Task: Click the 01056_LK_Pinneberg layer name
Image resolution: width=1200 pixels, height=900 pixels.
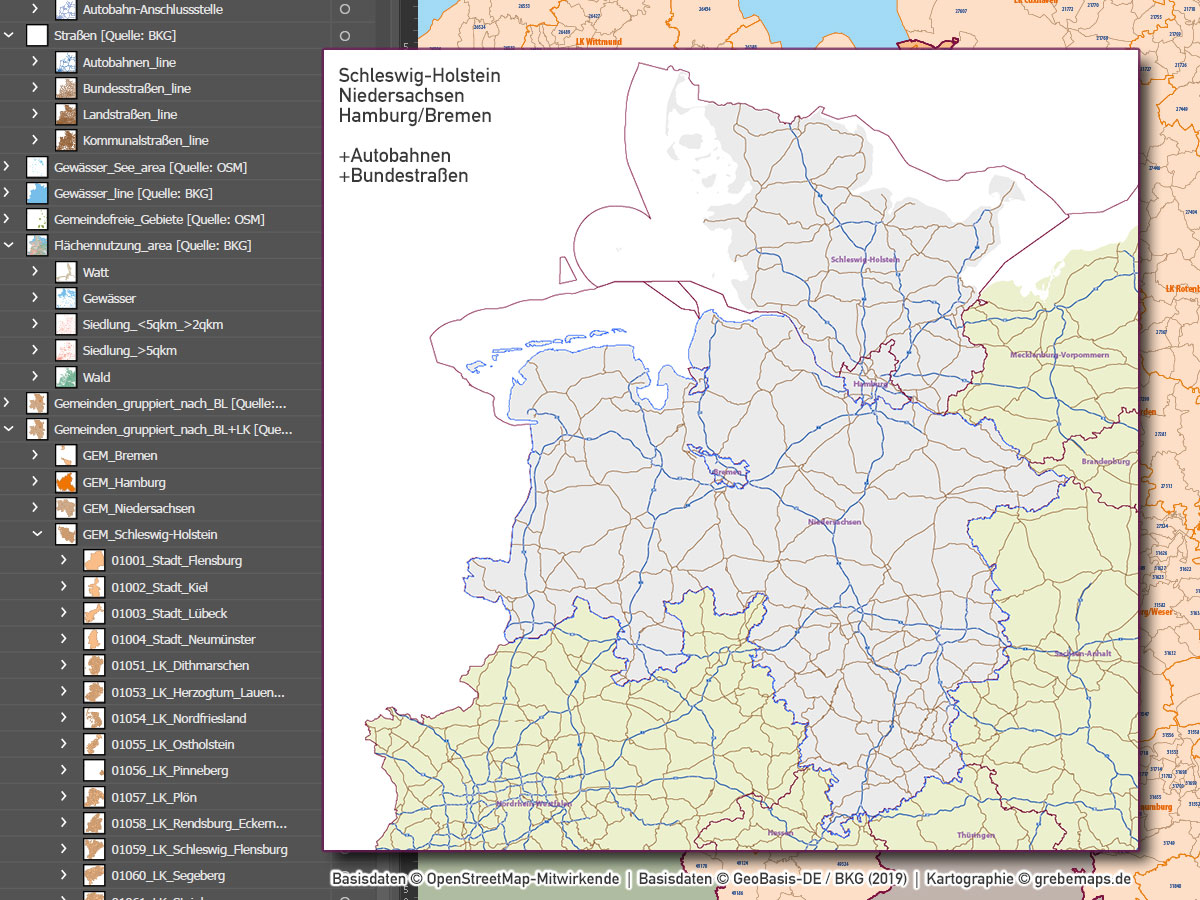Action: (x=170, y=770)
